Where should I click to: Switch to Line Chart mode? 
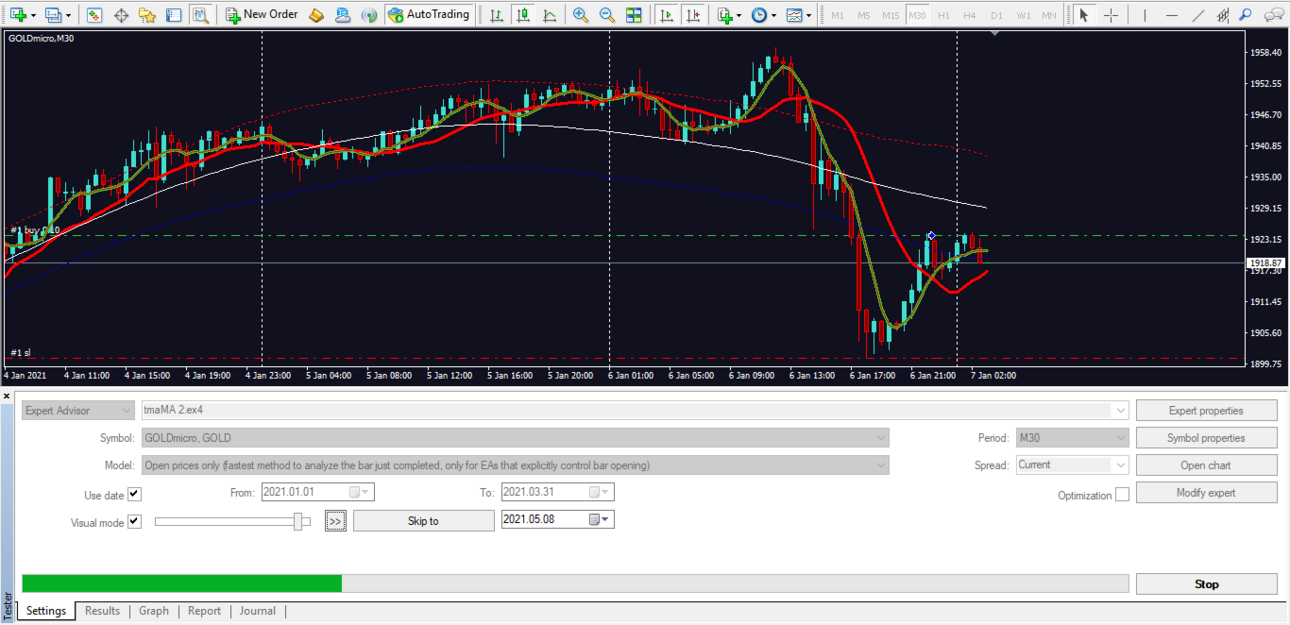550,15
